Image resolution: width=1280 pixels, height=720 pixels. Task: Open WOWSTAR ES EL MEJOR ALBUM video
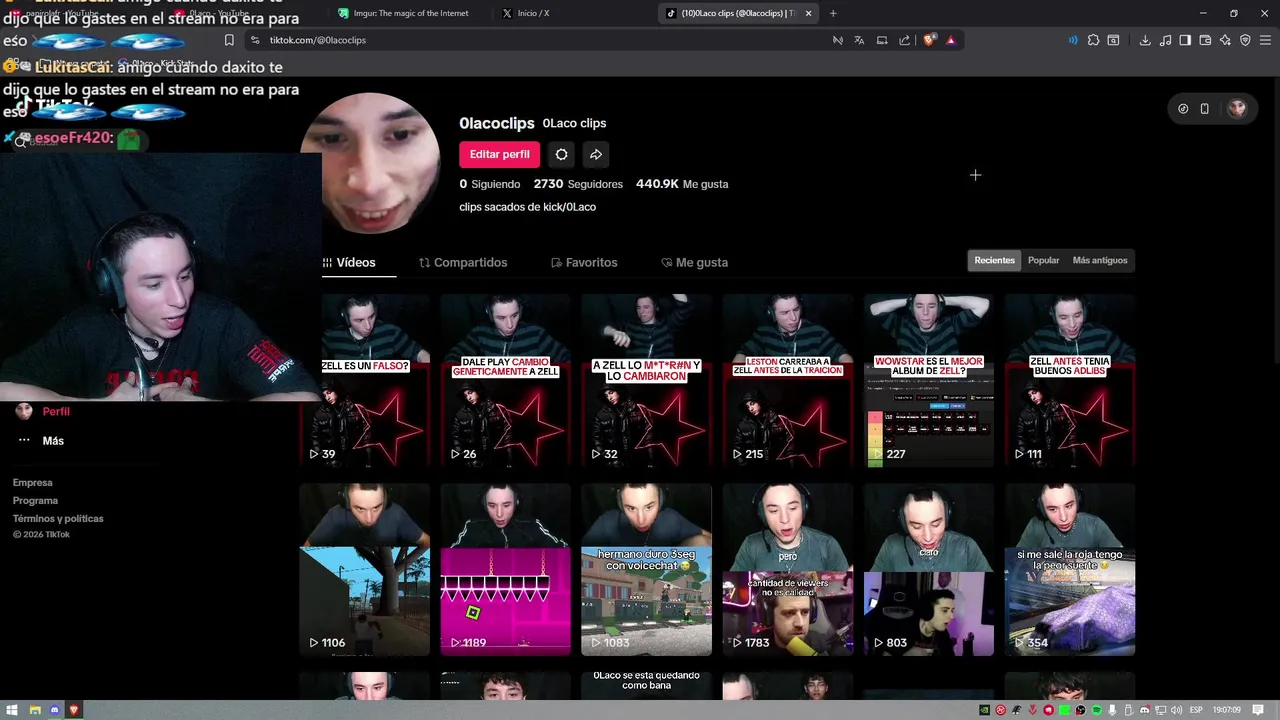coord(929,380)
